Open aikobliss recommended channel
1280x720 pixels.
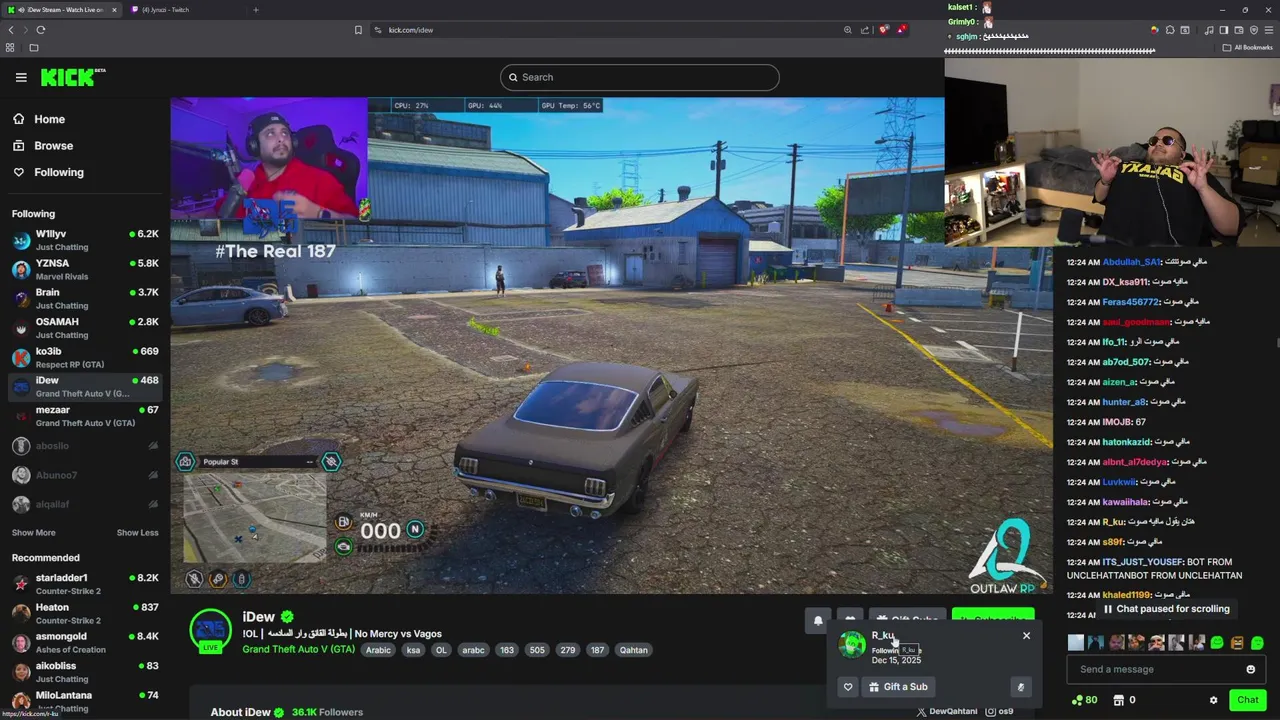[x=85, y=672]
